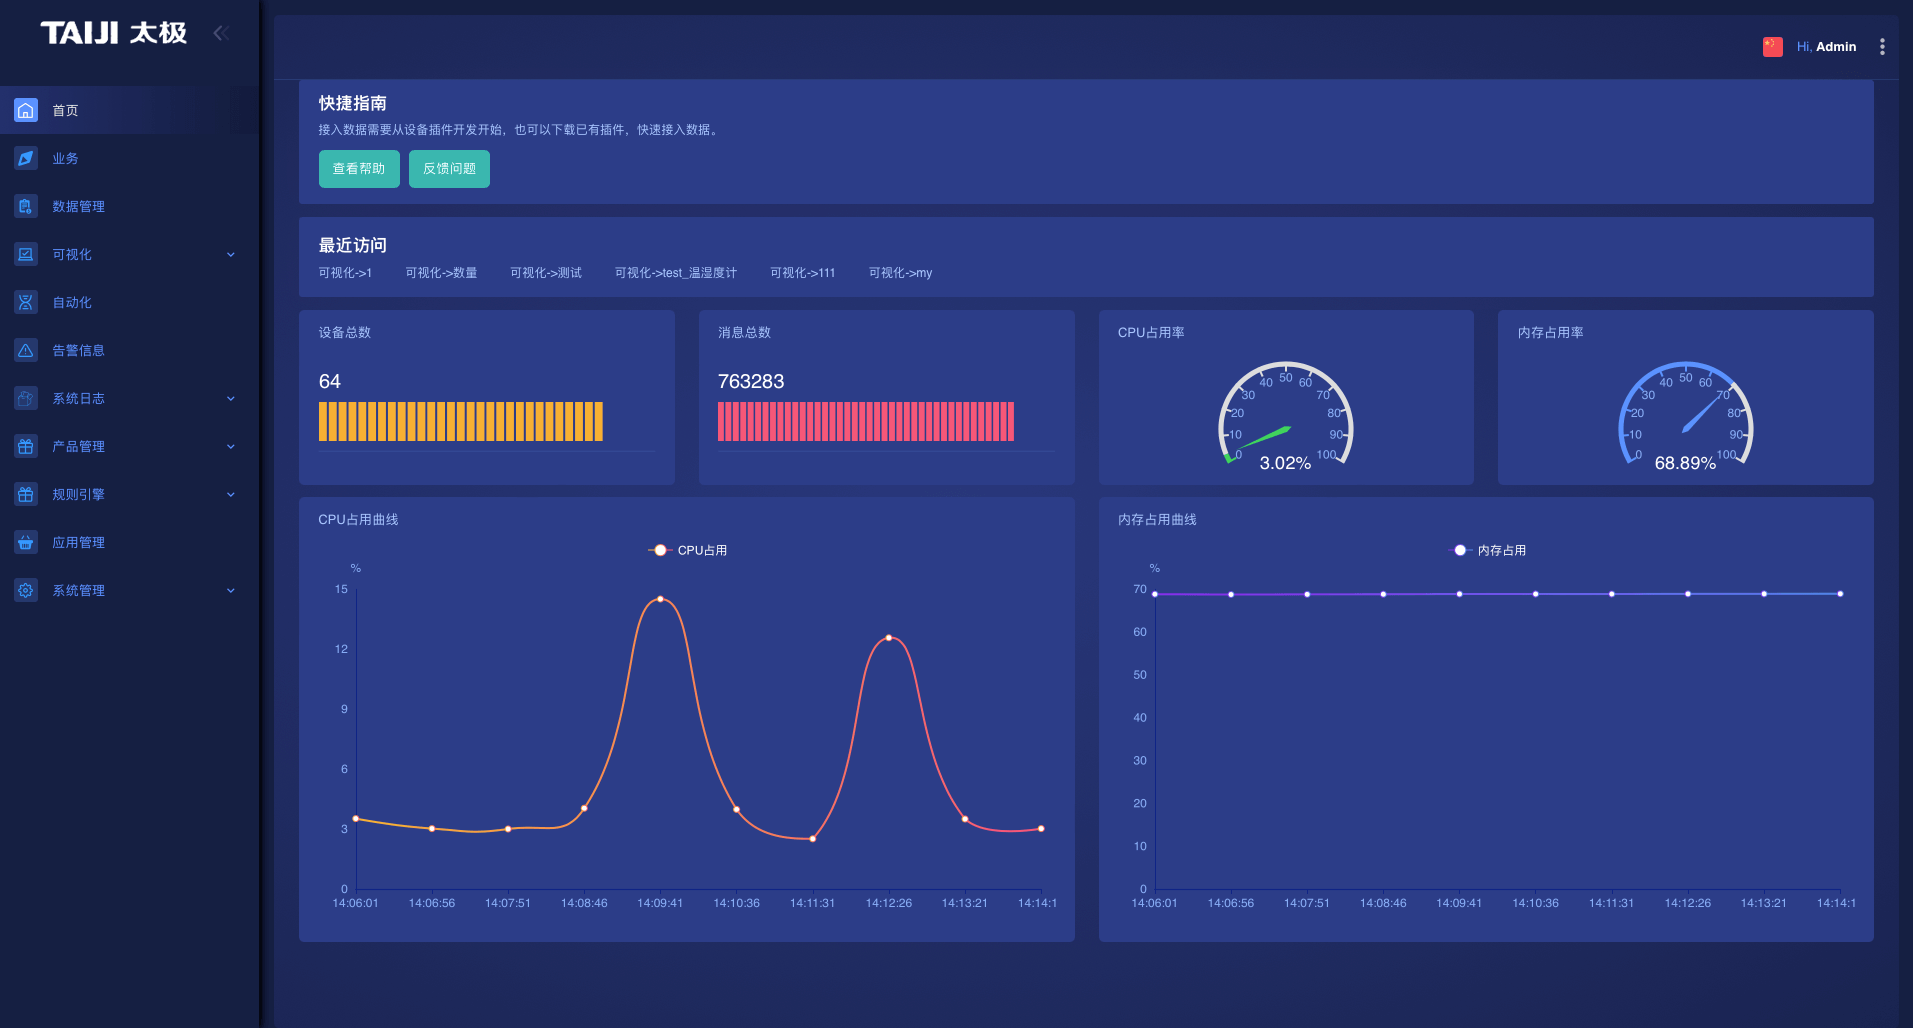1913x1028 pixels.
Task: Open the 告警信息 menu item
Action: [x=130, y=350]
